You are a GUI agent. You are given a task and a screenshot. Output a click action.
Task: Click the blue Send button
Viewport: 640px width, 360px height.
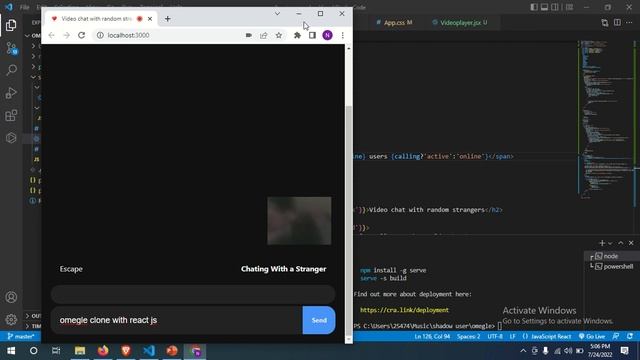click(x=319, y=320)
